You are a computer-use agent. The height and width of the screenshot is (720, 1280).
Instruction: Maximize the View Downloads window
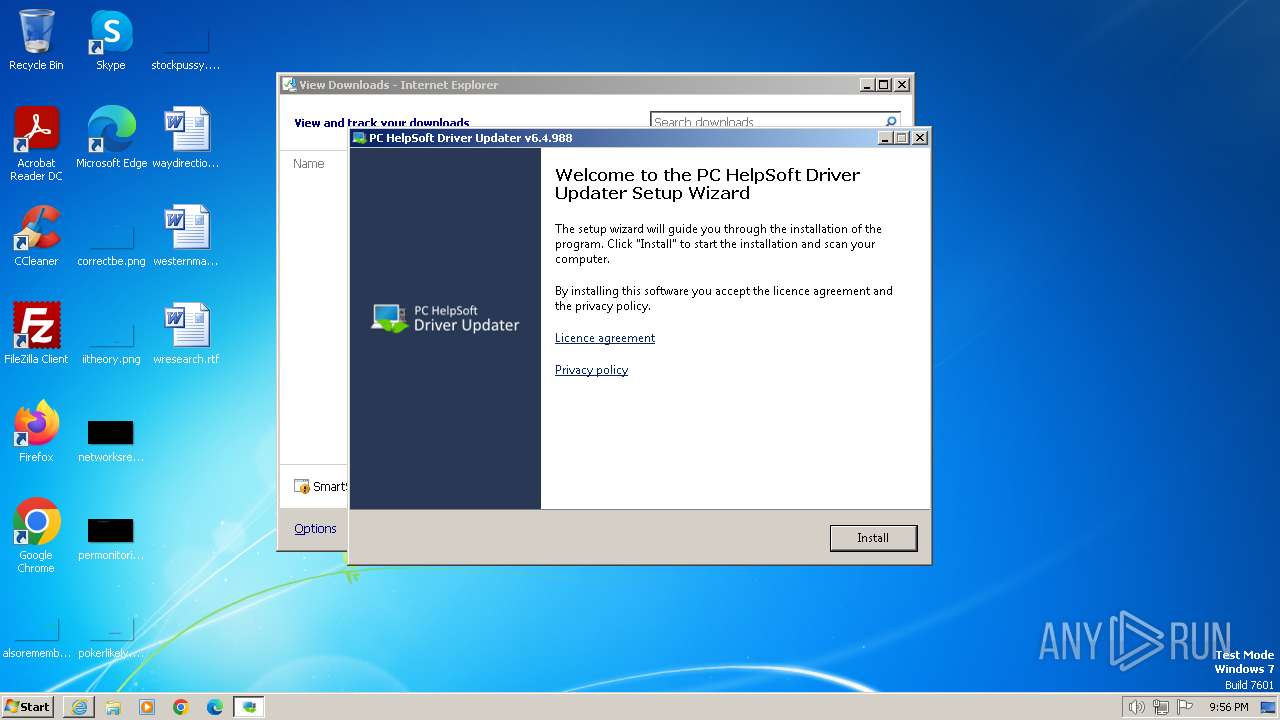[x=884, y=85]
